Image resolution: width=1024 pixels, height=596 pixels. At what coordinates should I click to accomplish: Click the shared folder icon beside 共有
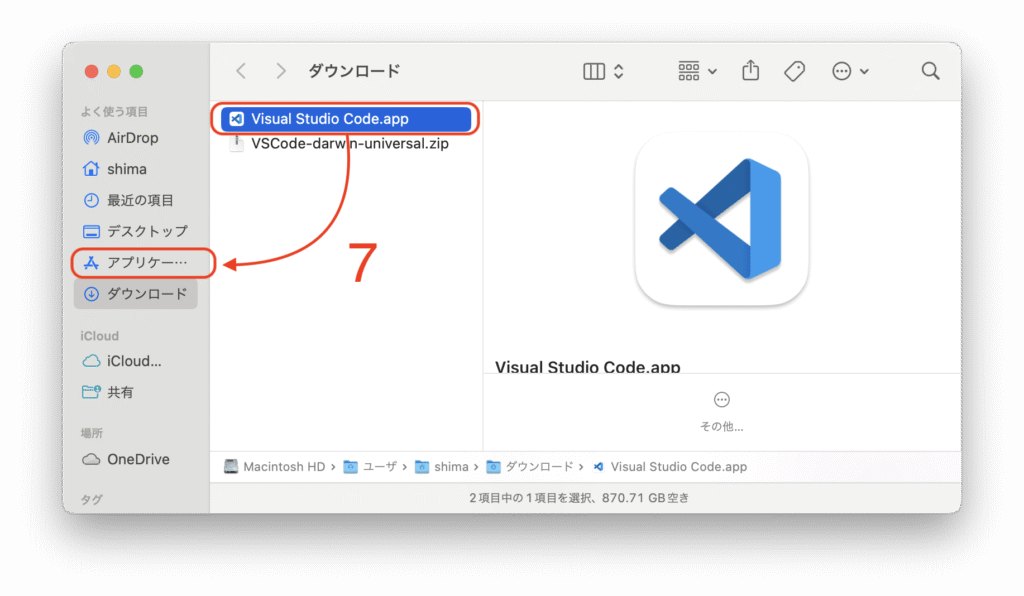coord(91,392)
